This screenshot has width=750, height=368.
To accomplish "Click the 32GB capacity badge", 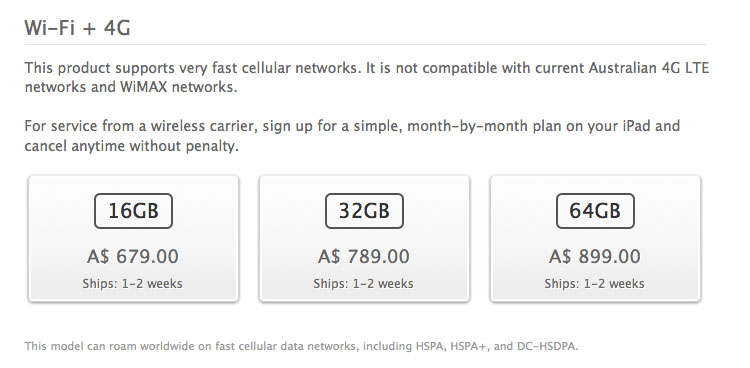I will click(x=364, y=211).
